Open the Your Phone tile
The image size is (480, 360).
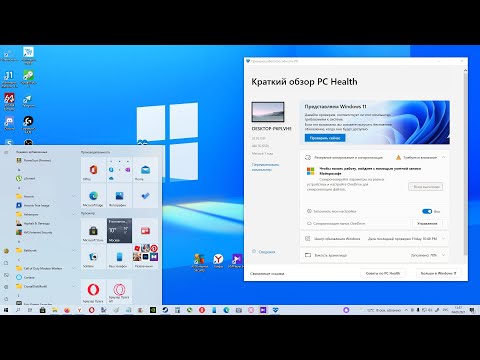(119, 257)
